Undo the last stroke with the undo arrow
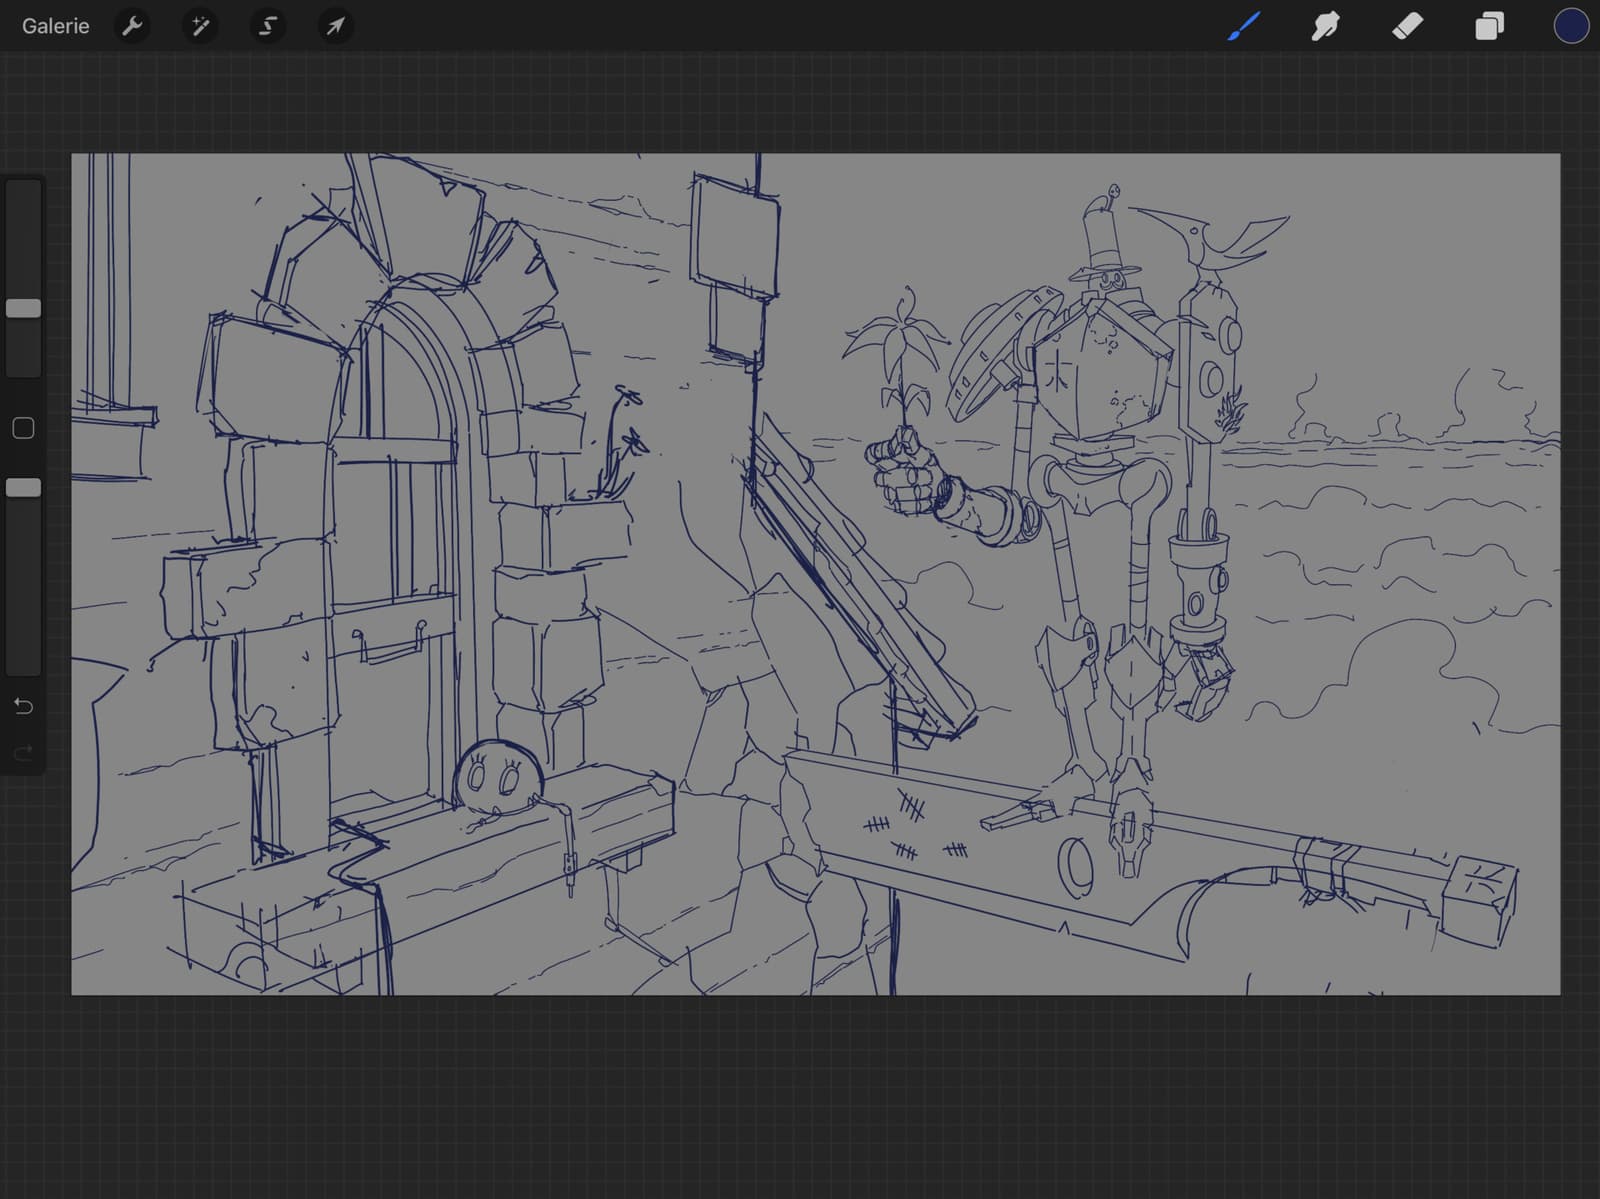The width and height of the screenshot is (1600, 1199). click(x=23, y=706)
